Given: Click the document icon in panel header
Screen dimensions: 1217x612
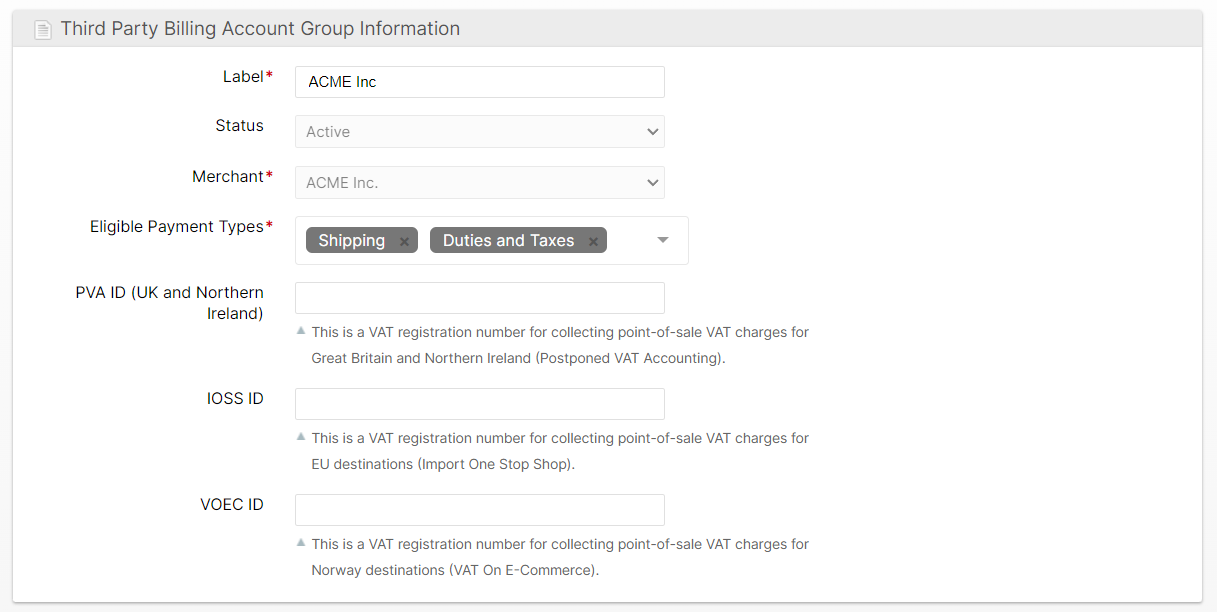Looking at the screenshot, I should point(42,30).
